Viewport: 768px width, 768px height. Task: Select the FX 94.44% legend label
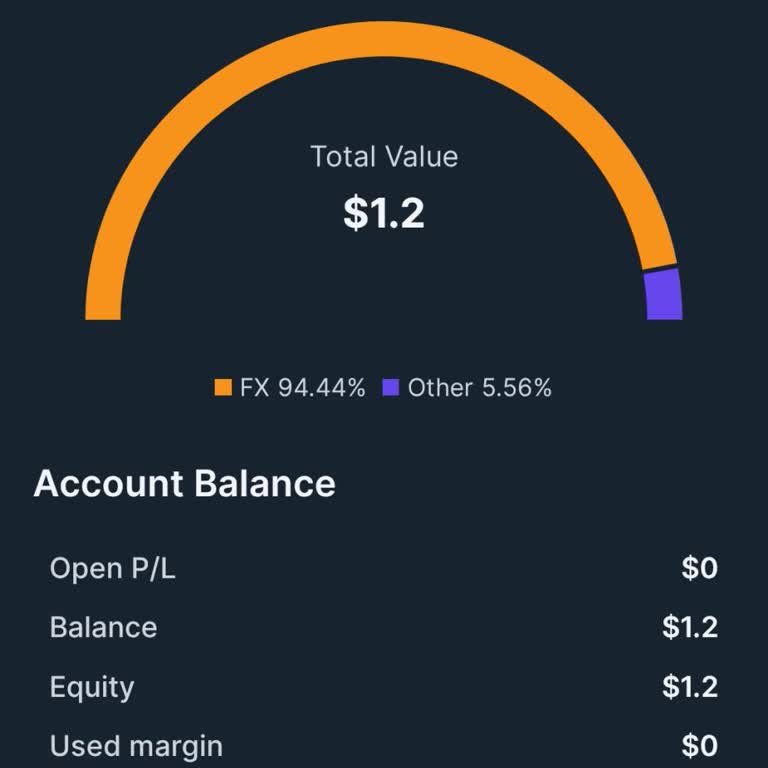[302, 388]
